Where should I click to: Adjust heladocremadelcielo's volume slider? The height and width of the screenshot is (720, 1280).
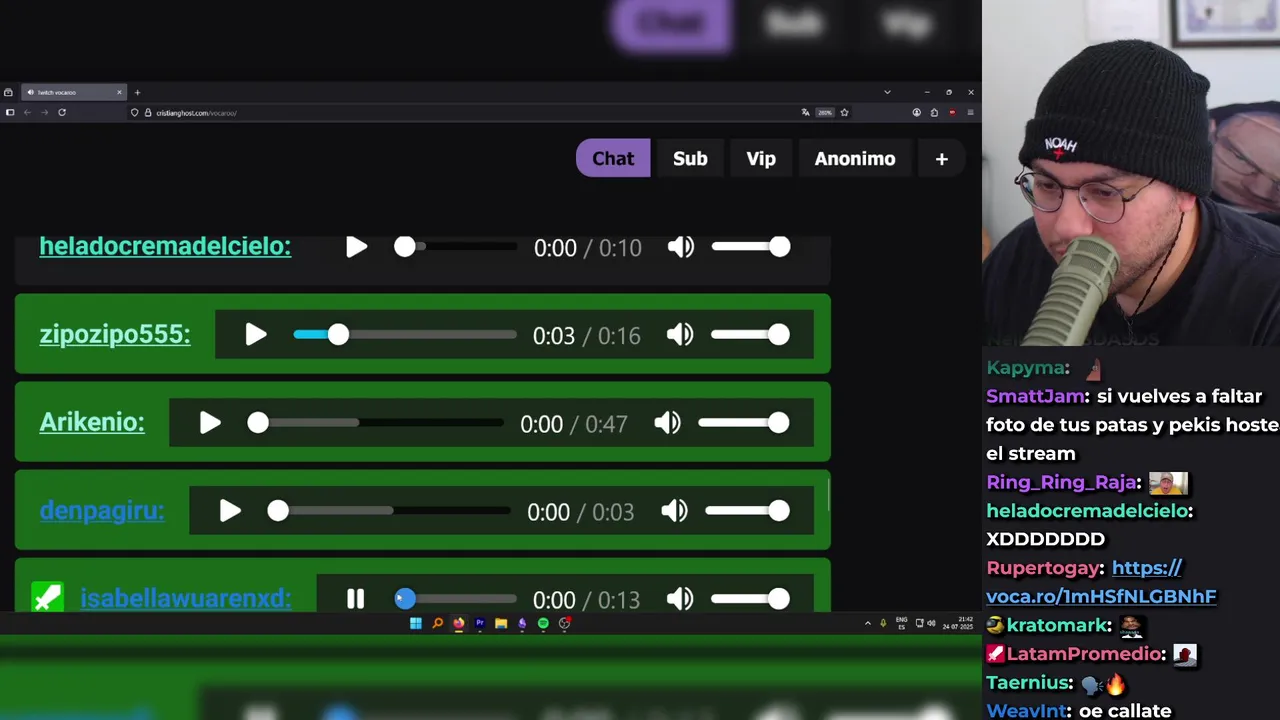point(751,247)
